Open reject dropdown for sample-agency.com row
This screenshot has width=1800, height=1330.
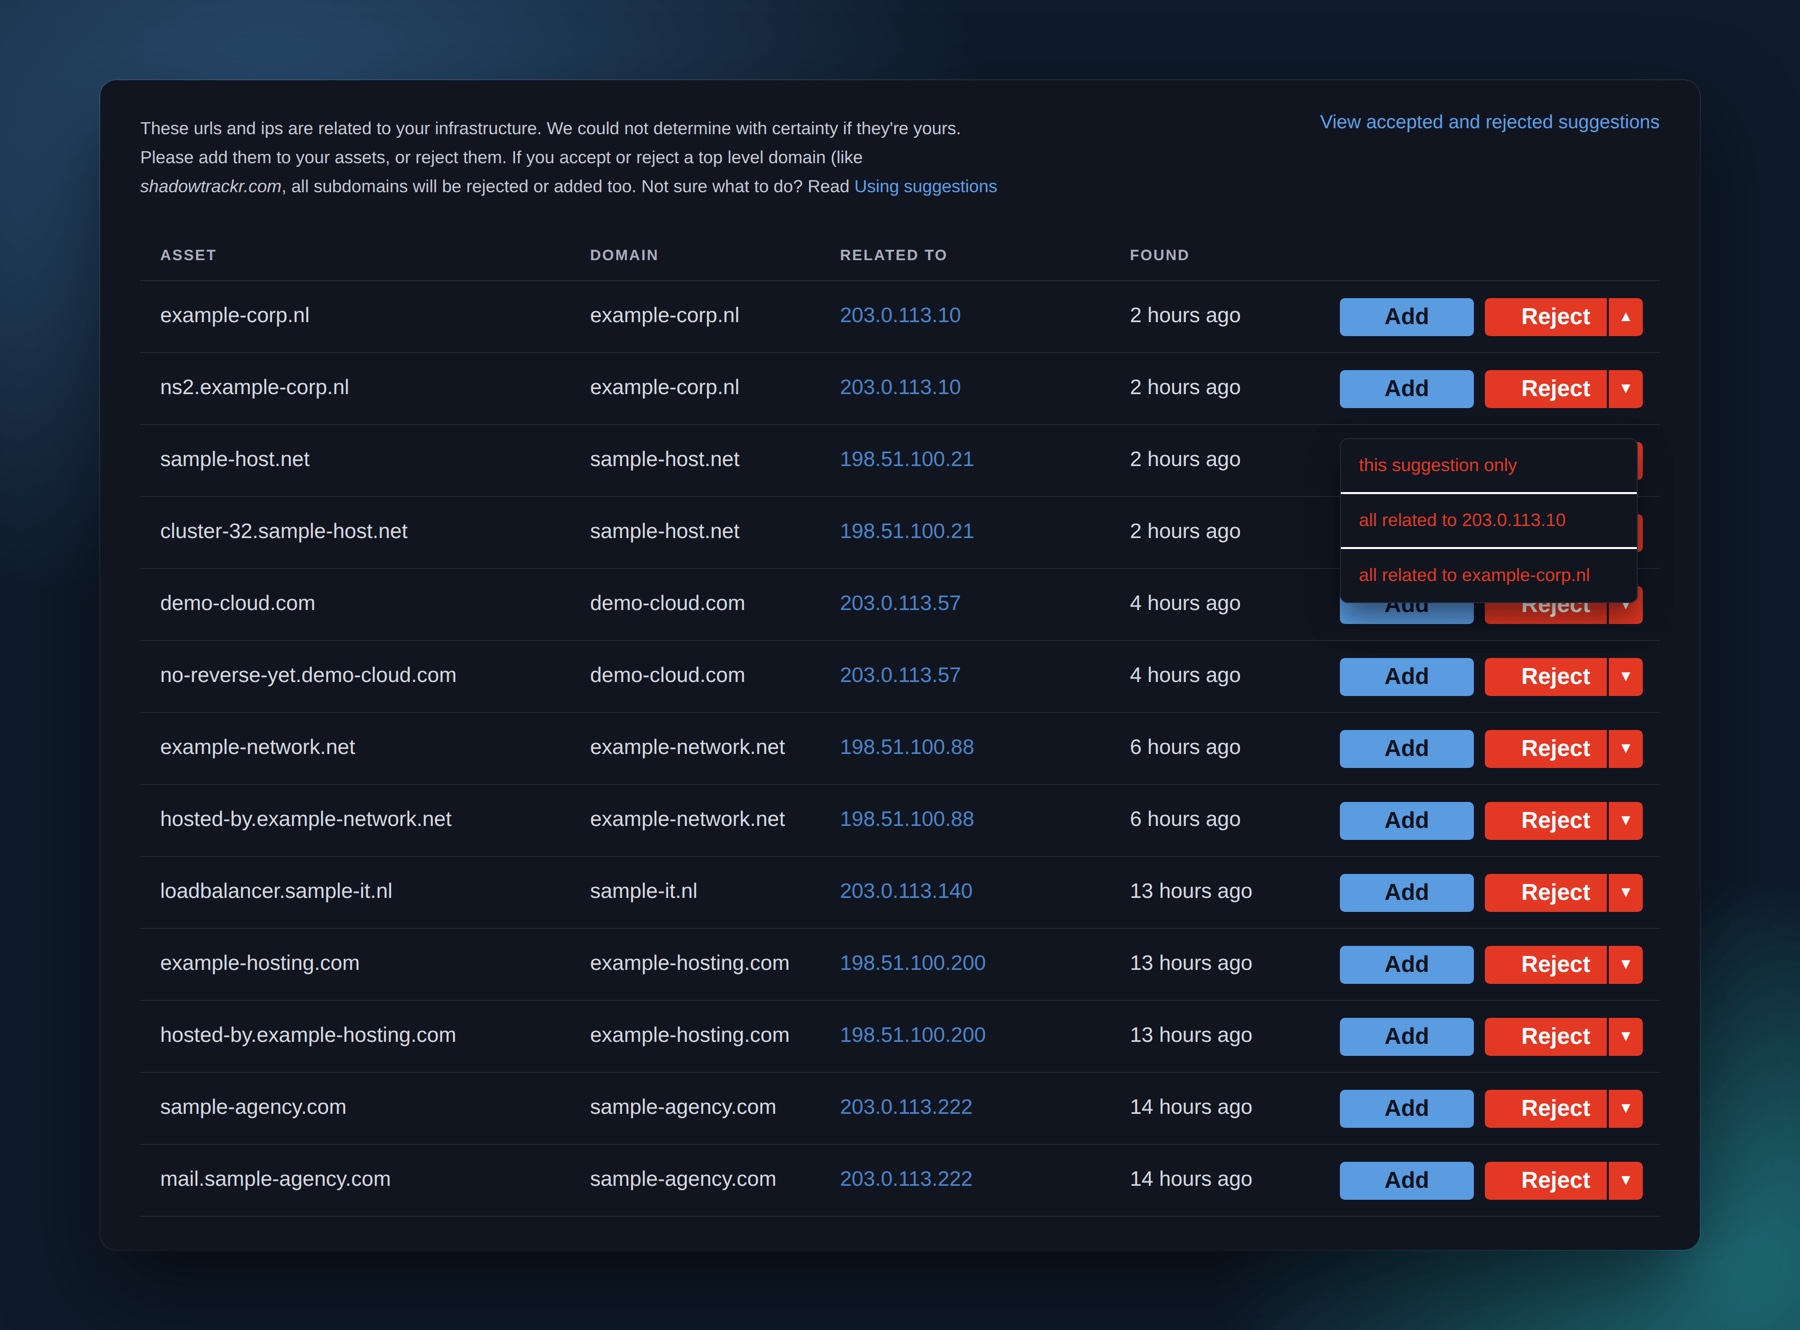pos(1625,1109)
